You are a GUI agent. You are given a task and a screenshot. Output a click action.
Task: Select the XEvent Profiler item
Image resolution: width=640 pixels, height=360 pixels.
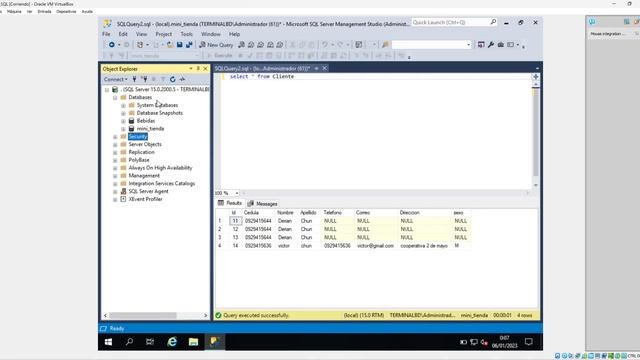(x=145, y=199)
